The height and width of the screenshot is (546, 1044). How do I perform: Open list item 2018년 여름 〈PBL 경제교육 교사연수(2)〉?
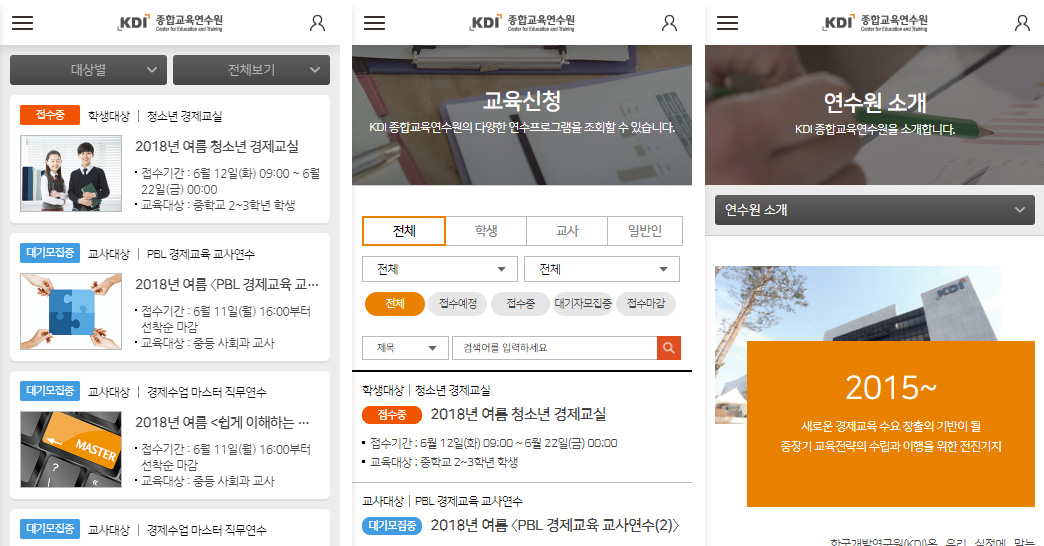[555, 525]
